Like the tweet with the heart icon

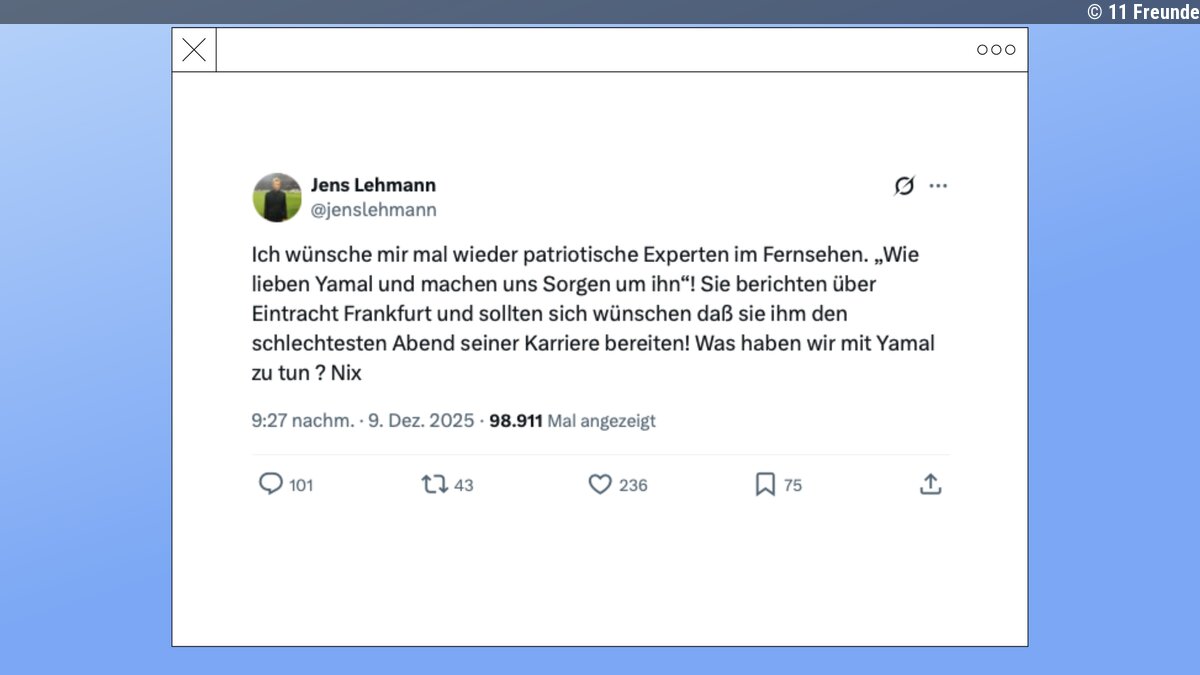[x=600, y=484]
